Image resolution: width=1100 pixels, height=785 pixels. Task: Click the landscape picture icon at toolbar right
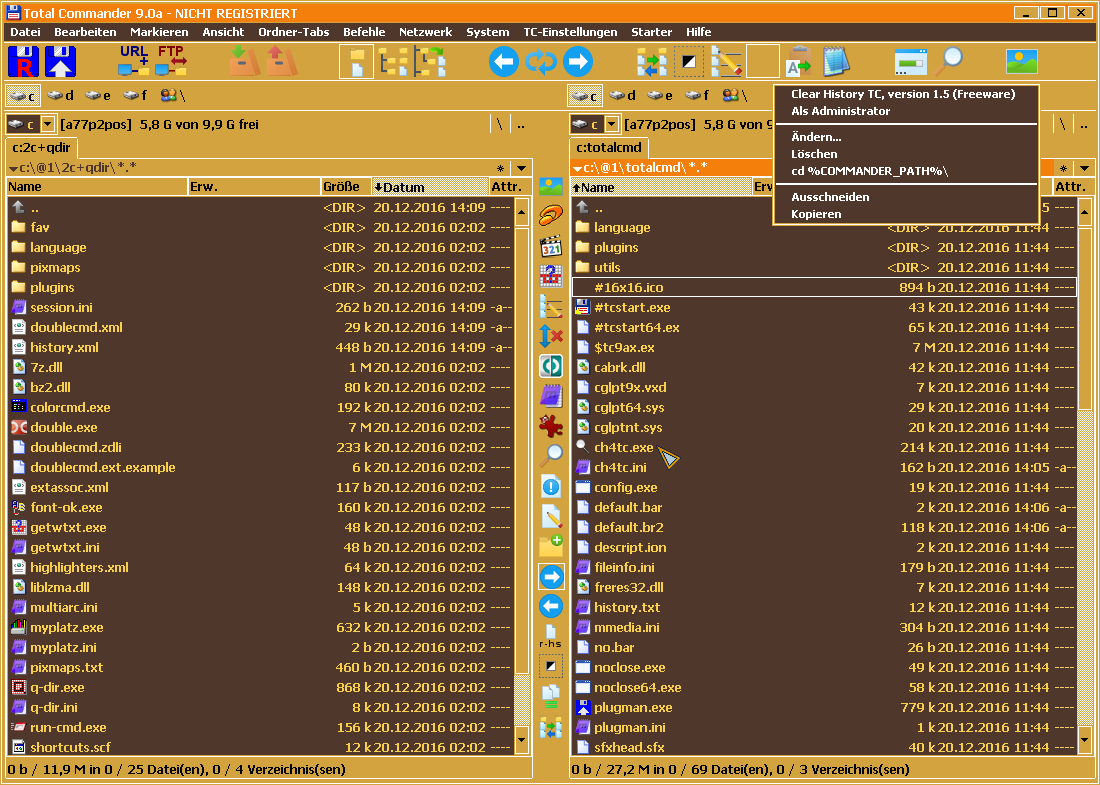point(1021,62)
